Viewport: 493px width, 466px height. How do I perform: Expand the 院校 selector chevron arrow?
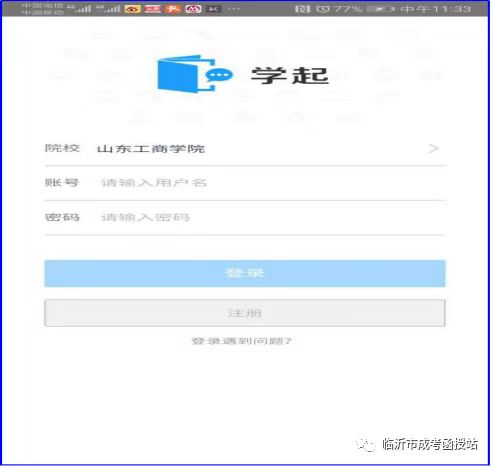[x=433, y=149]
